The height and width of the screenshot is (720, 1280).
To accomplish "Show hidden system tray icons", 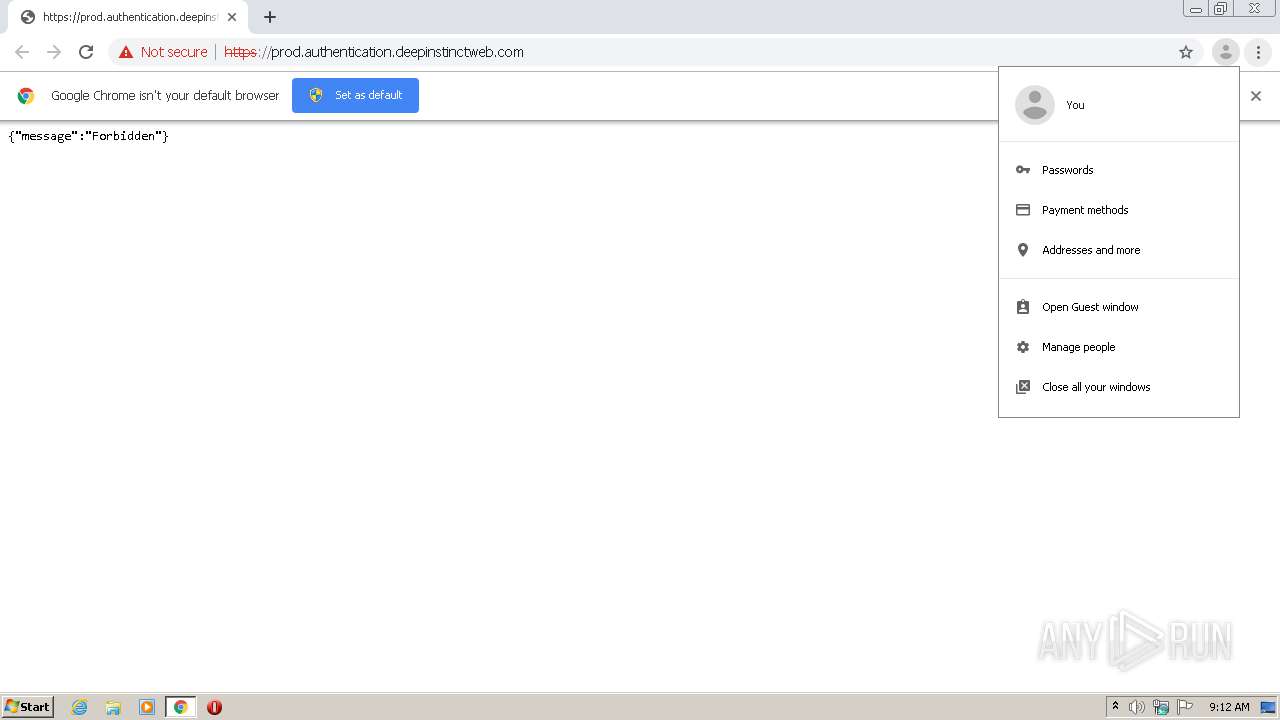I will [x=1115, y=707].
